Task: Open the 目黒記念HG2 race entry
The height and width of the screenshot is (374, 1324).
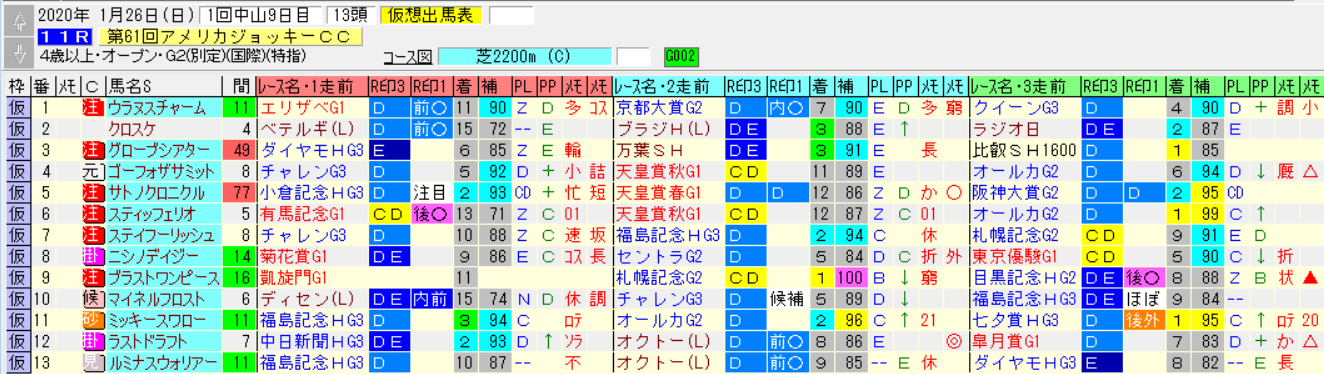Action: point(1025,277)
